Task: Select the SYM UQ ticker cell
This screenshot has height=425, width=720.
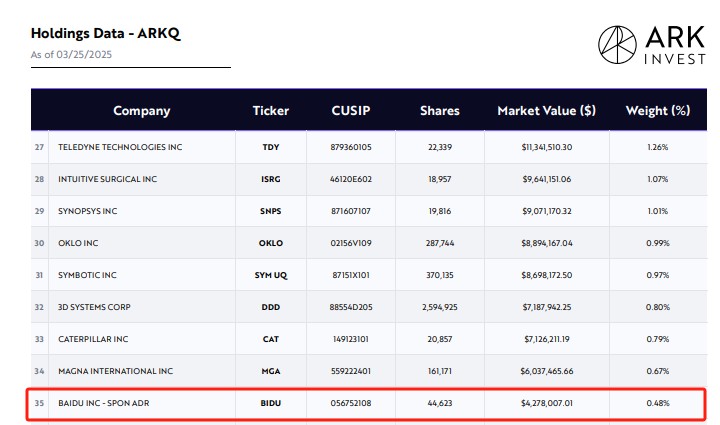Action: coord(270,275)
